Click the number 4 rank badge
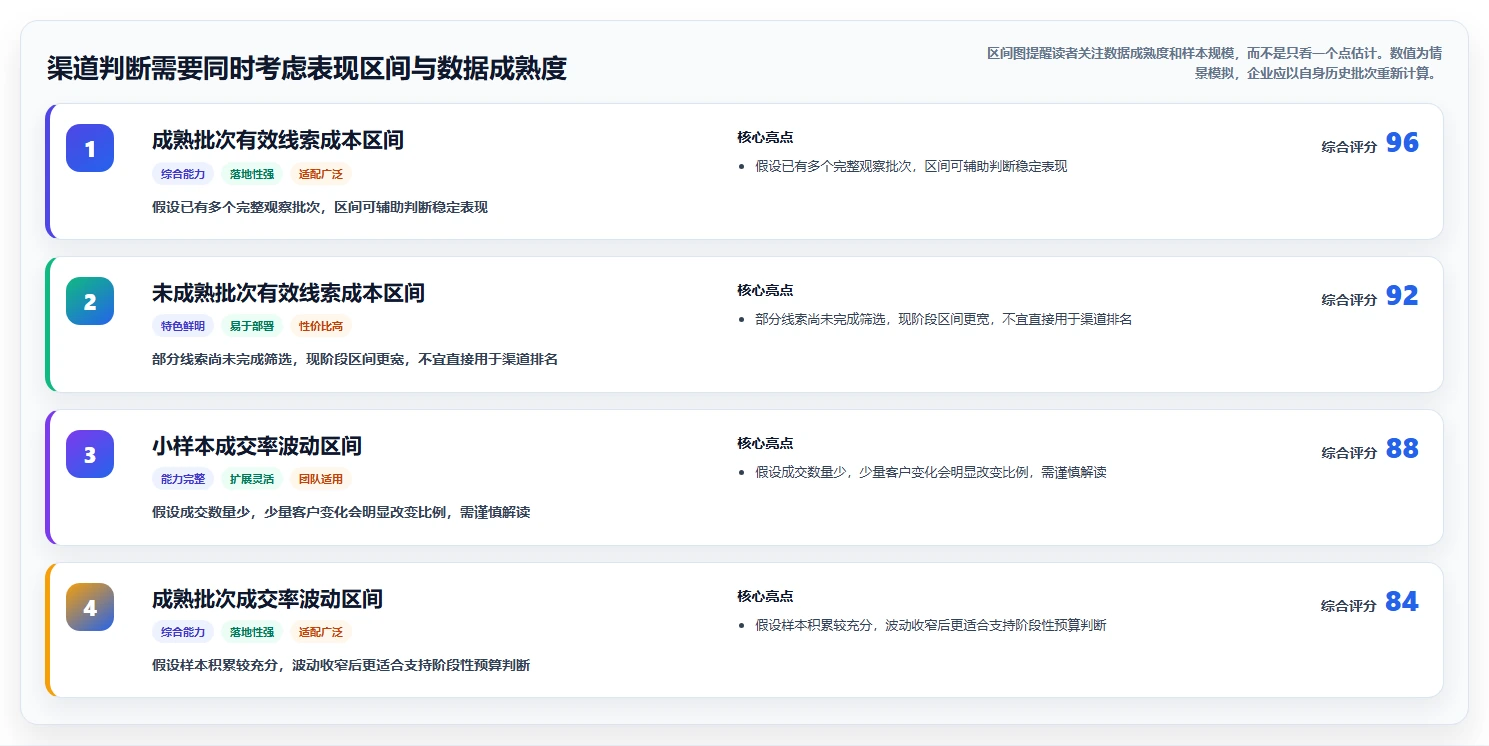The image size is (1489, 746). click(x=90, y=607)
